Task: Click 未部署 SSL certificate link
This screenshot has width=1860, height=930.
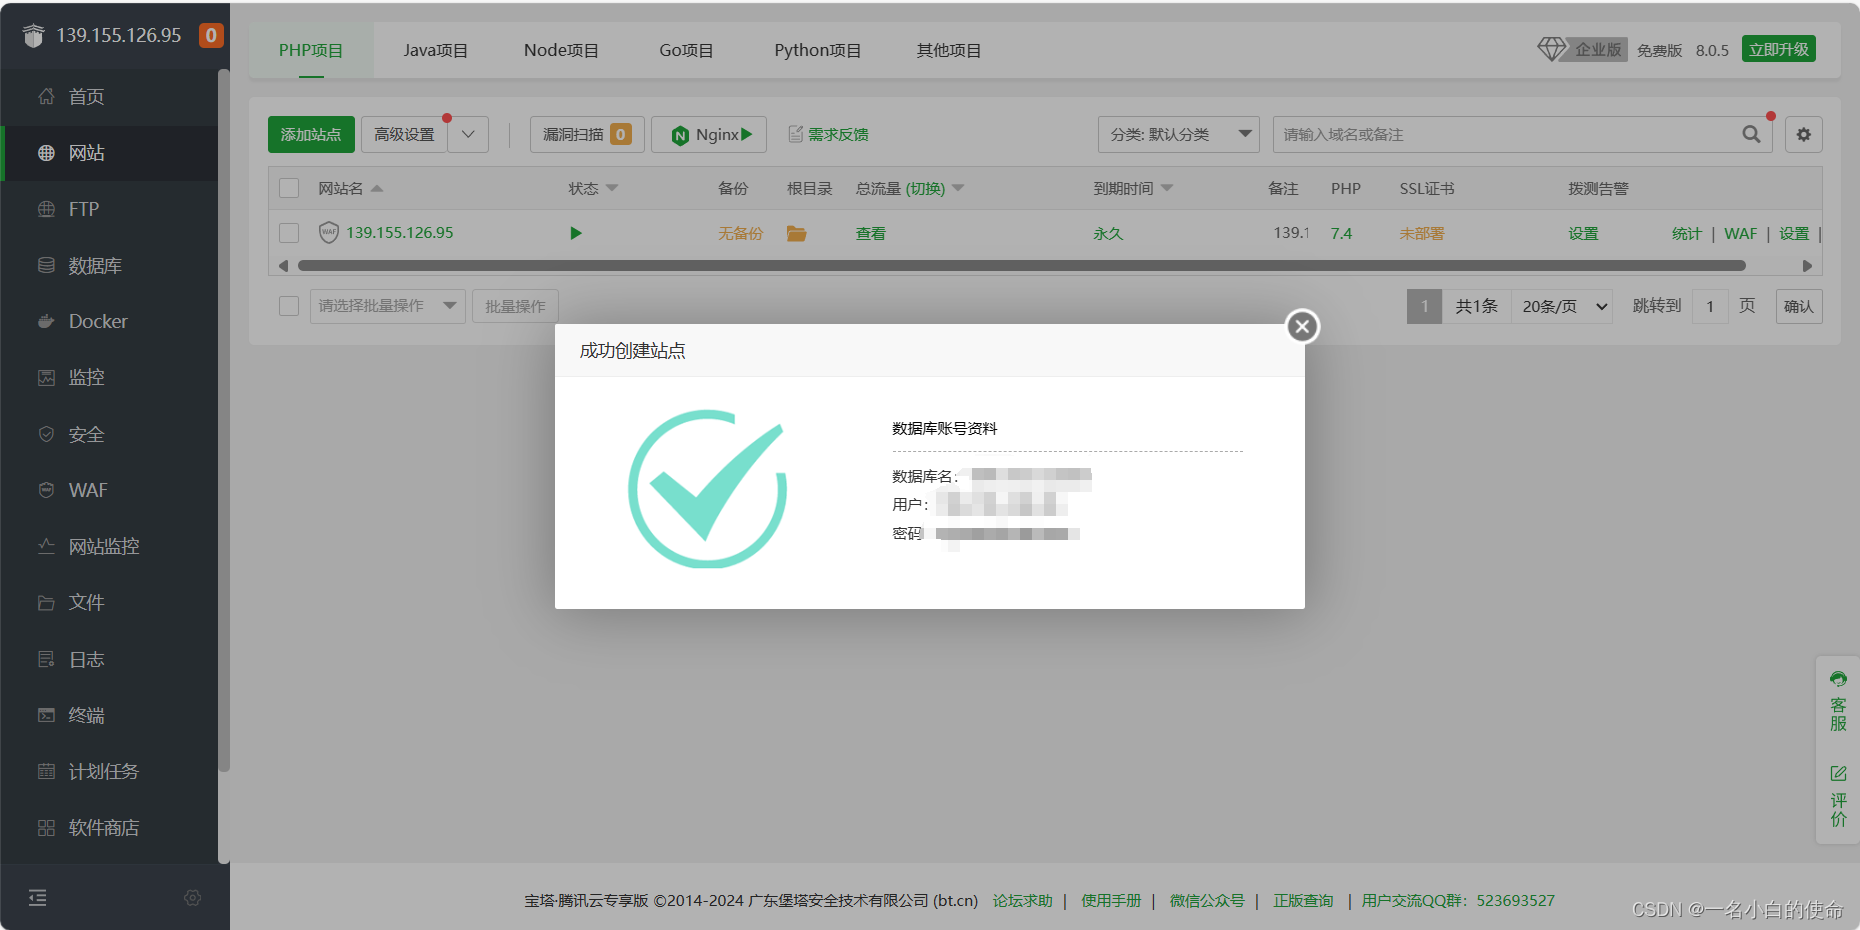Action: (1422, 233)
